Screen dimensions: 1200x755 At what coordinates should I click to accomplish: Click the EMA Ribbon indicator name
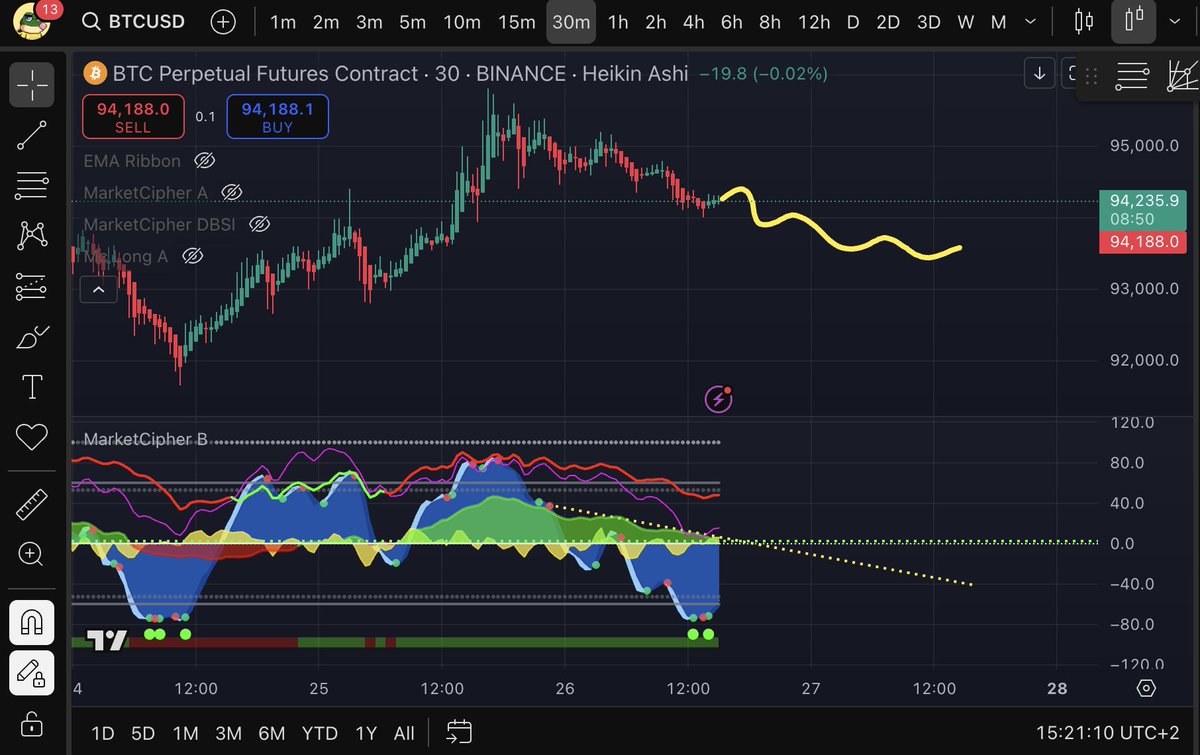pyautogui.click(x=132, y=161)
